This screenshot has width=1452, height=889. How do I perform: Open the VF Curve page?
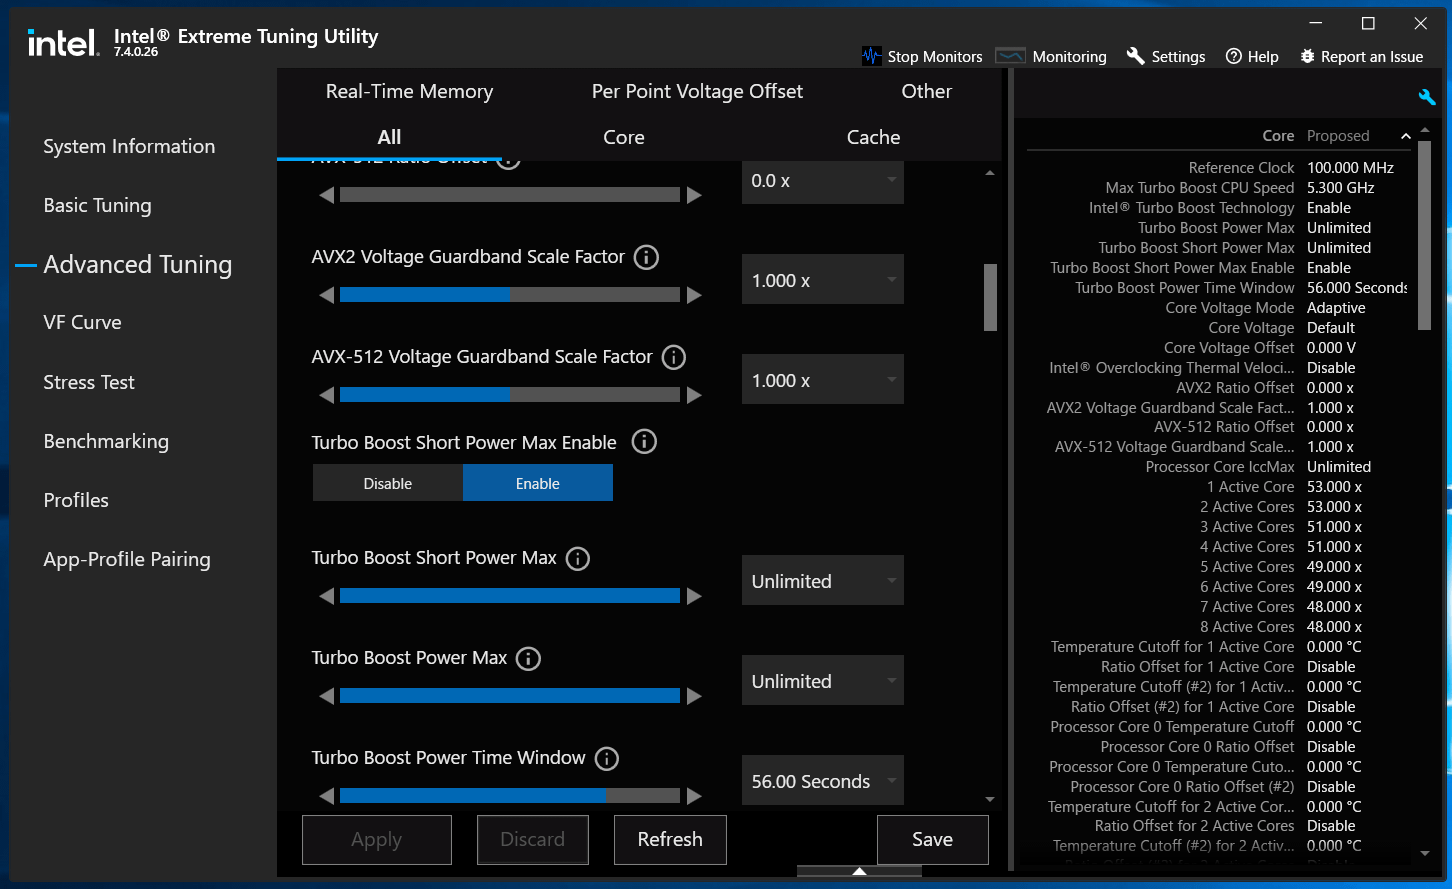click(83, 322)
